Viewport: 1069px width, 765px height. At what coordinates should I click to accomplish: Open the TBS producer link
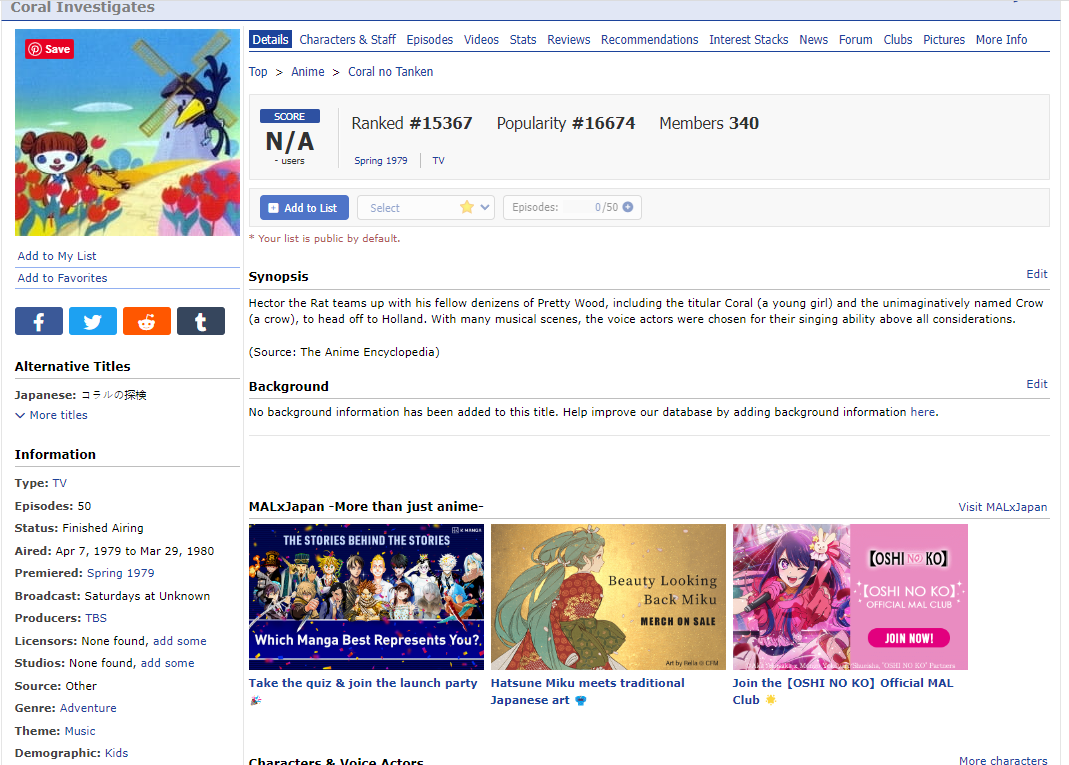[x=96, y=618]
